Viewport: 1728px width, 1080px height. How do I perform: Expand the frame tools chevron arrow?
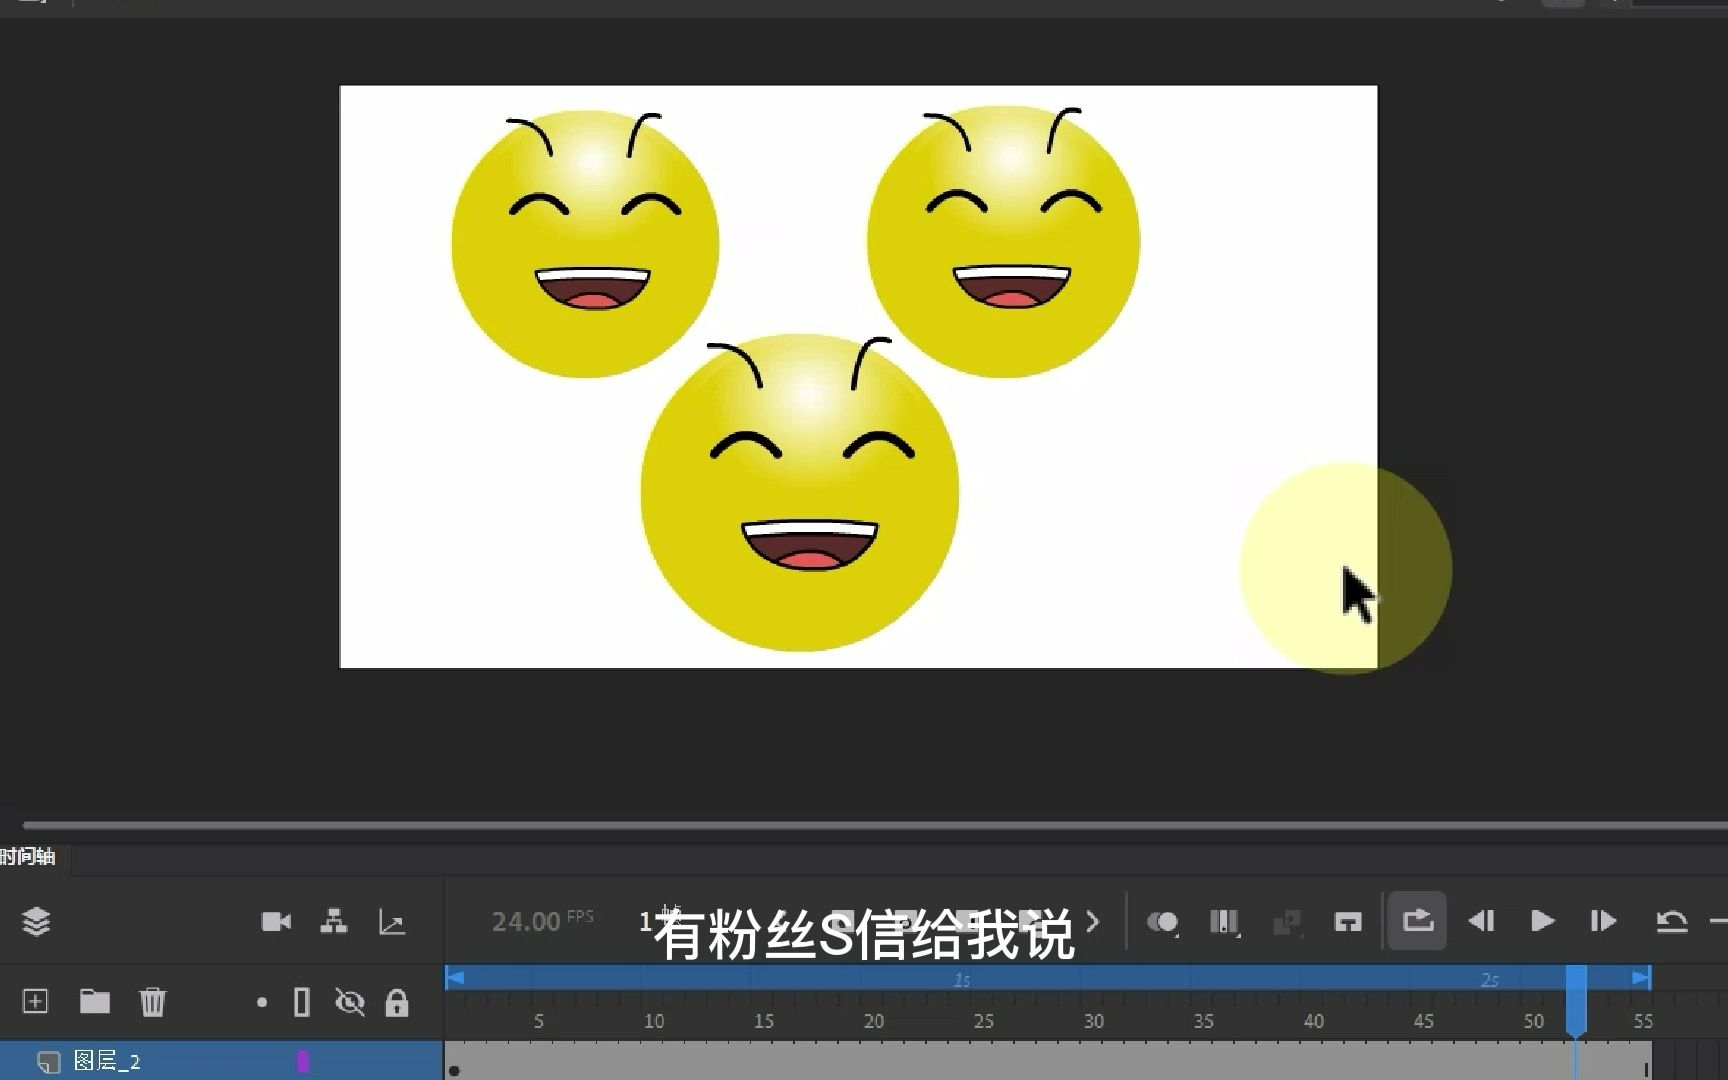pyautogui.click(x=1093, y=921)
